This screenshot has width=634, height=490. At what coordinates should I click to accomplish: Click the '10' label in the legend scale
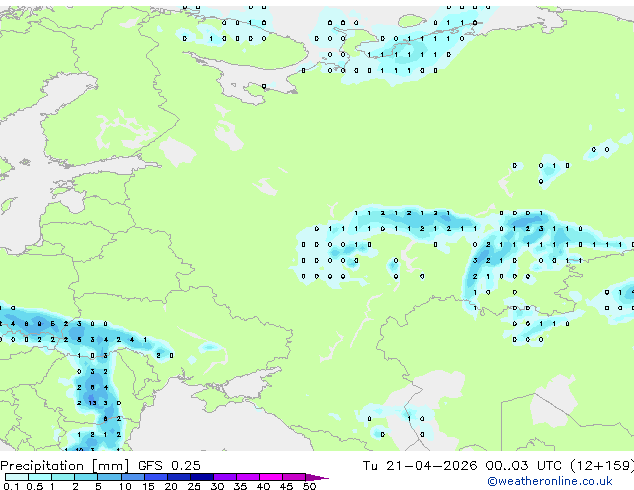[x=125, y=486]
